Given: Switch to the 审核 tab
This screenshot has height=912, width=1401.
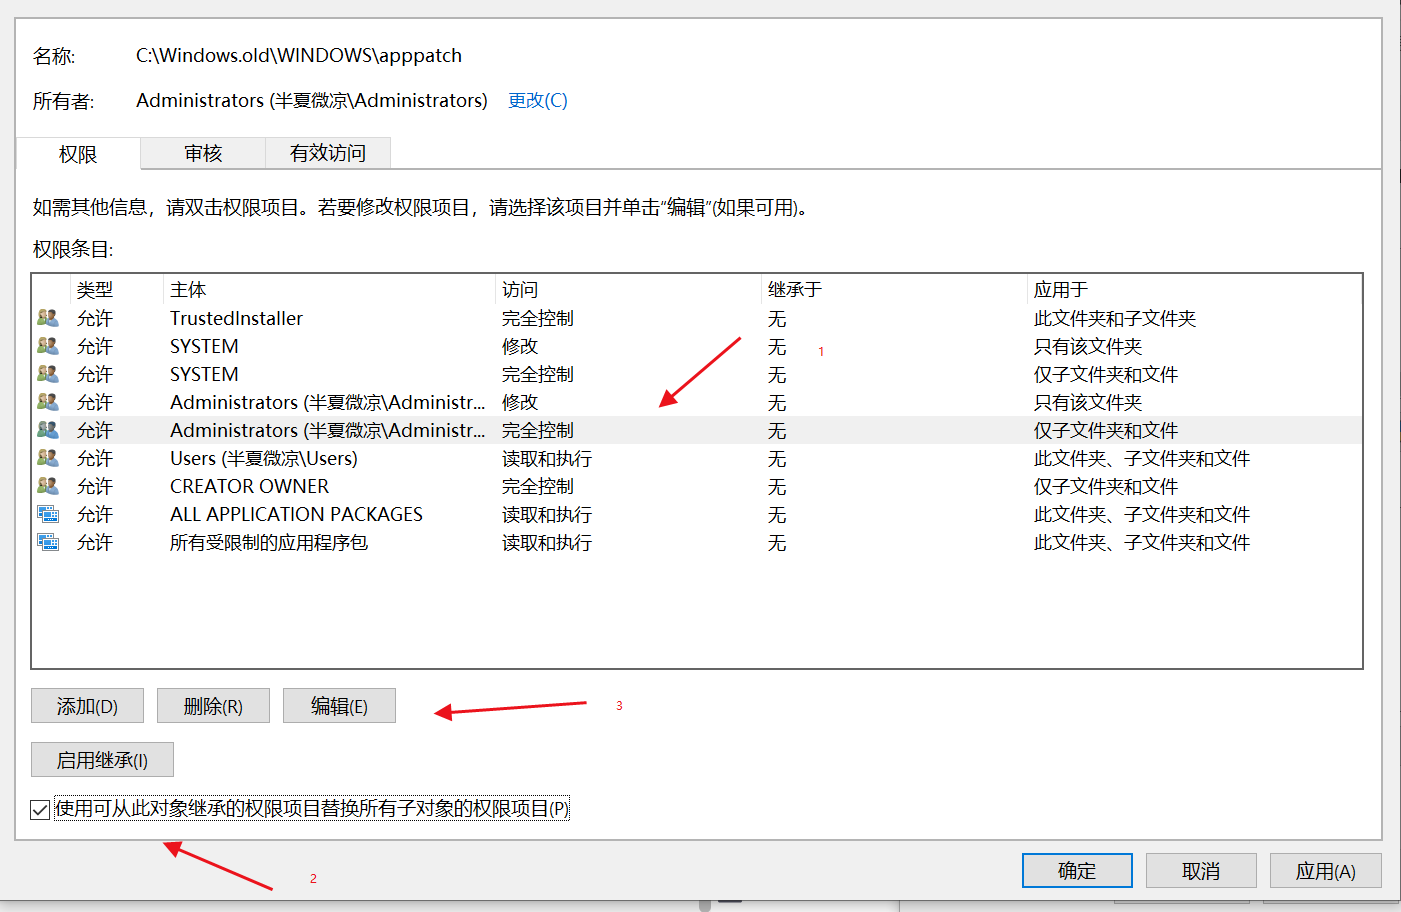Looking at the screenshot, I should click(x=202, y=154).
